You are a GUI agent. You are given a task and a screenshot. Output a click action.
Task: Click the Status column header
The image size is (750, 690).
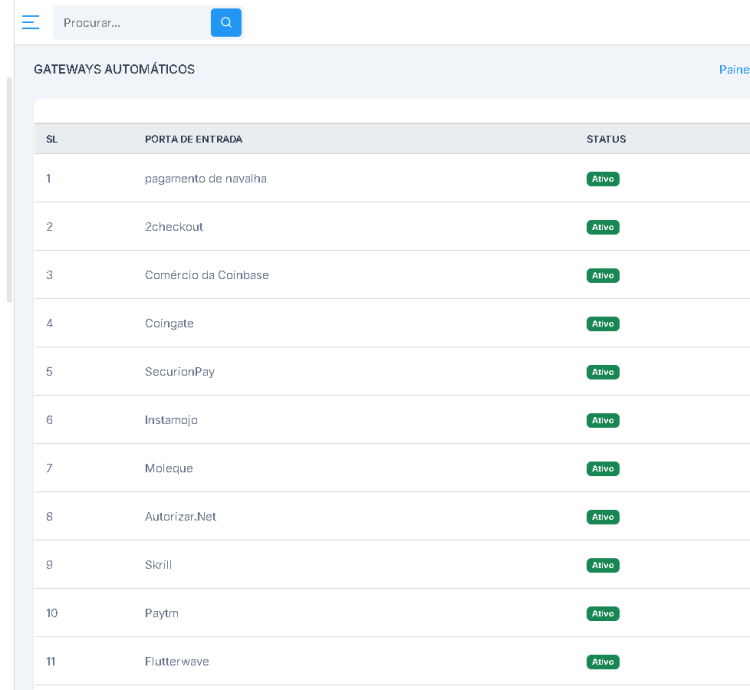606,139
